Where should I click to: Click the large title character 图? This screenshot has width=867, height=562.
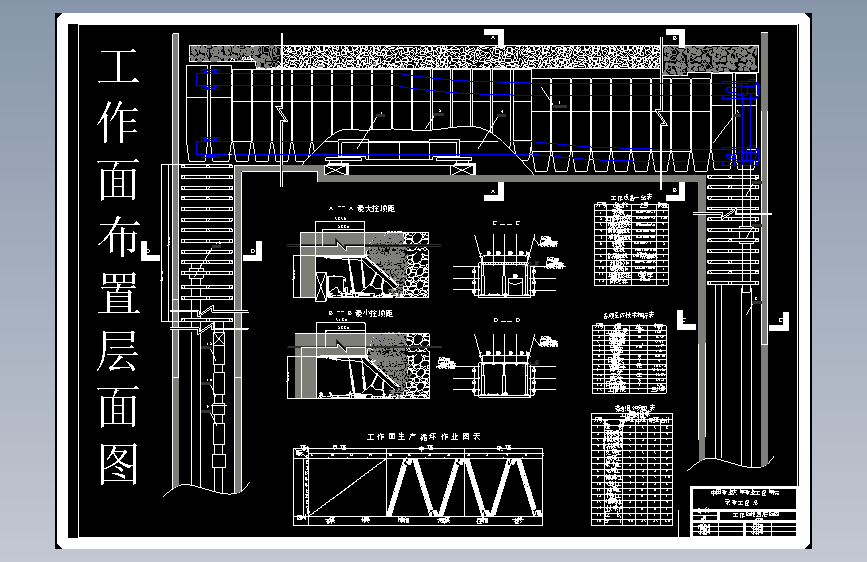pyautogui.click(x=118, y=465)
